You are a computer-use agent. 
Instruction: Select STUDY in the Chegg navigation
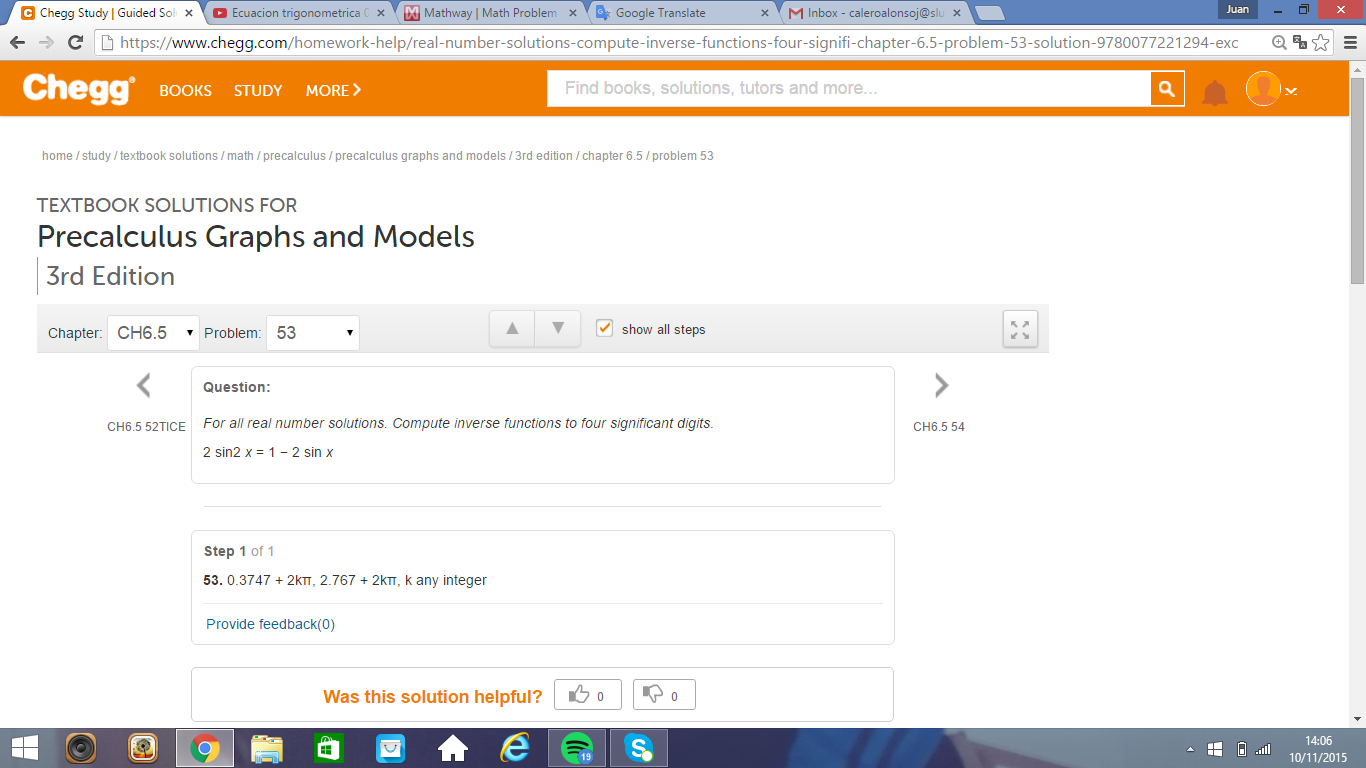click(257, 90)
